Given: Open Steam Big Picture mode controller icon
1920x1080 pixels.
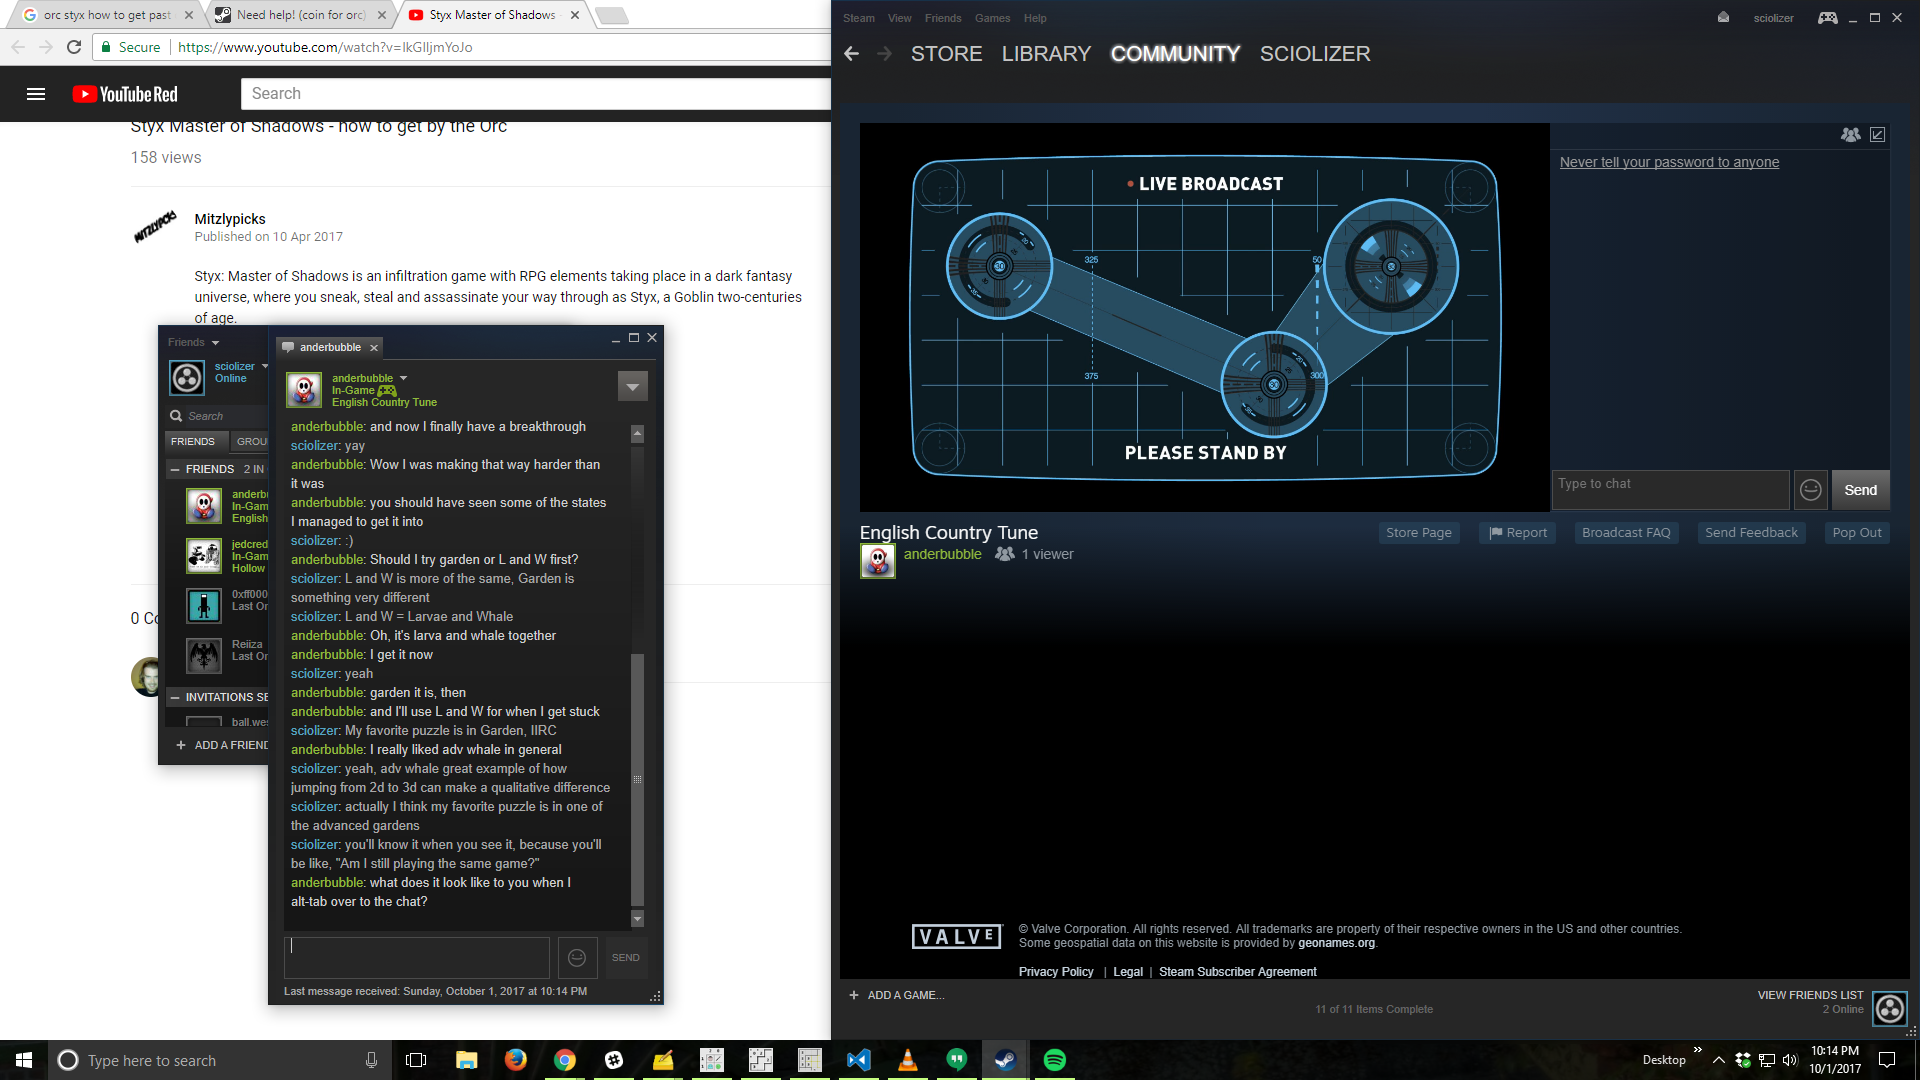Looking at the screenshot, I should tap(1827, 18).
